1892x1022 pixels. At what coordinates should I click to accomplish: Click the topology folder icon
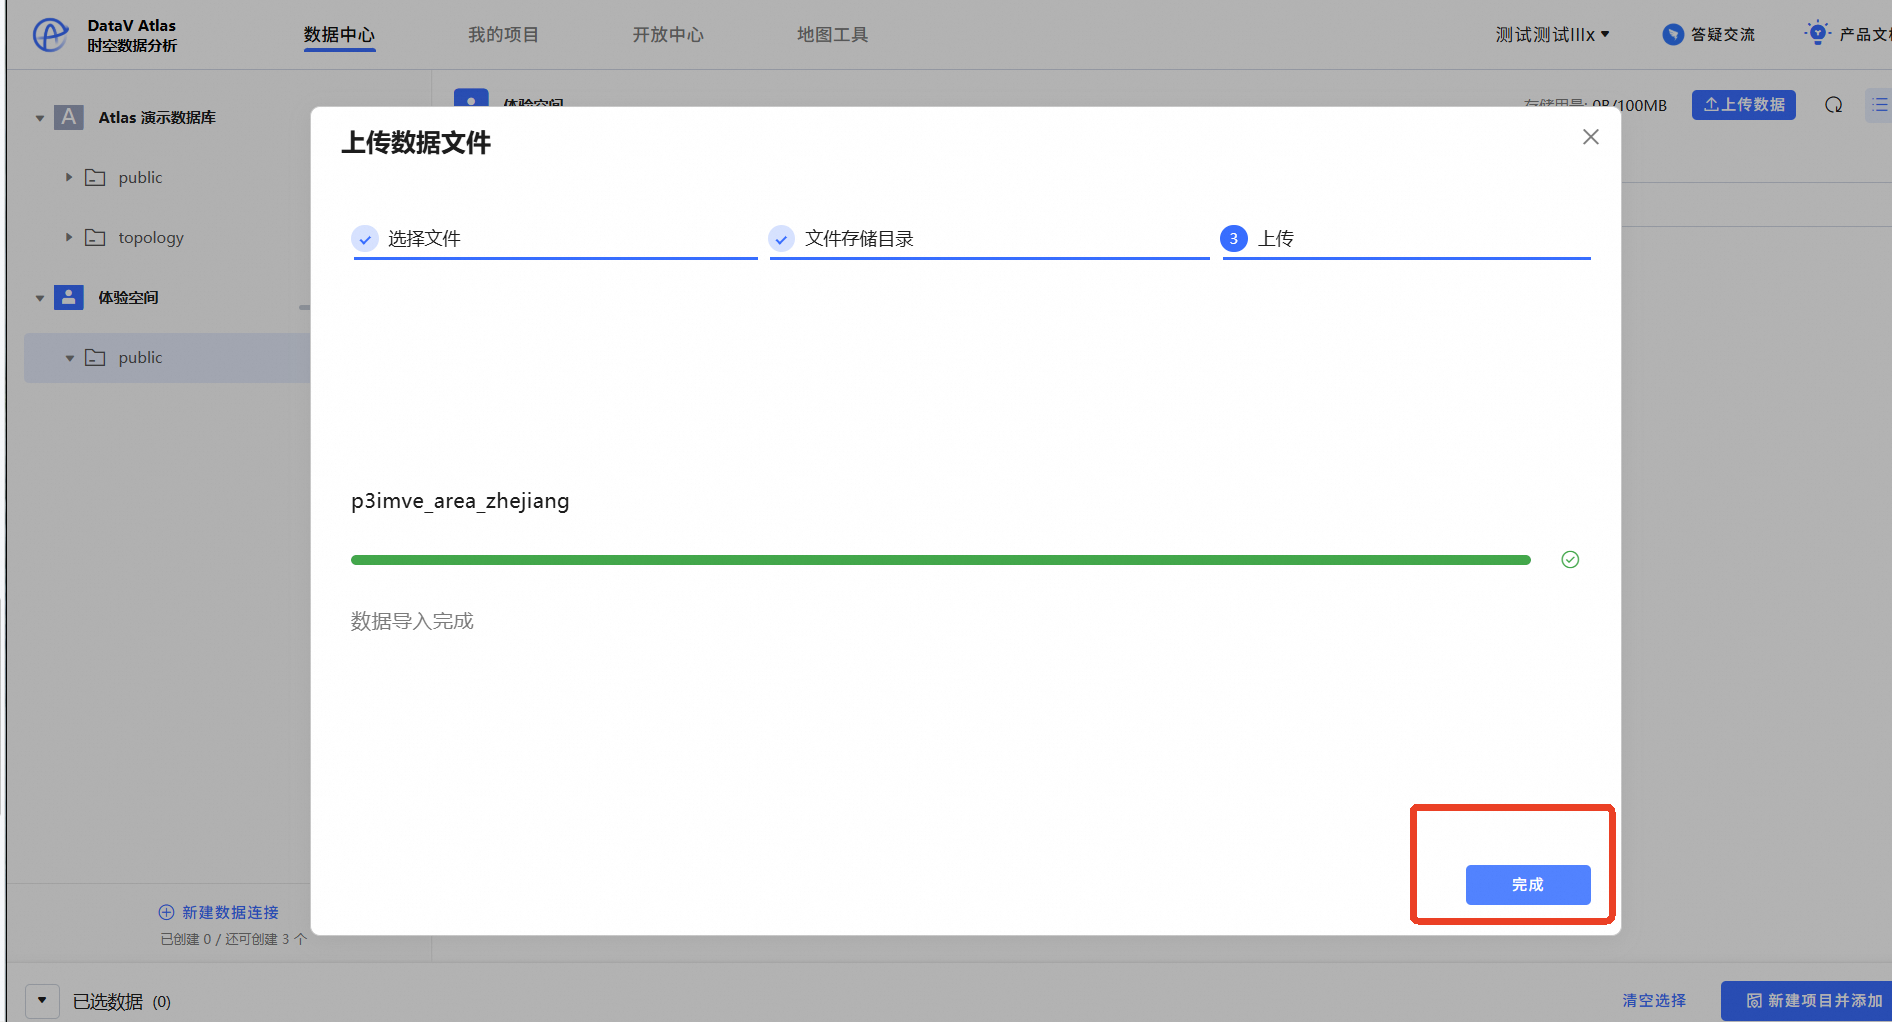[95, 237]
